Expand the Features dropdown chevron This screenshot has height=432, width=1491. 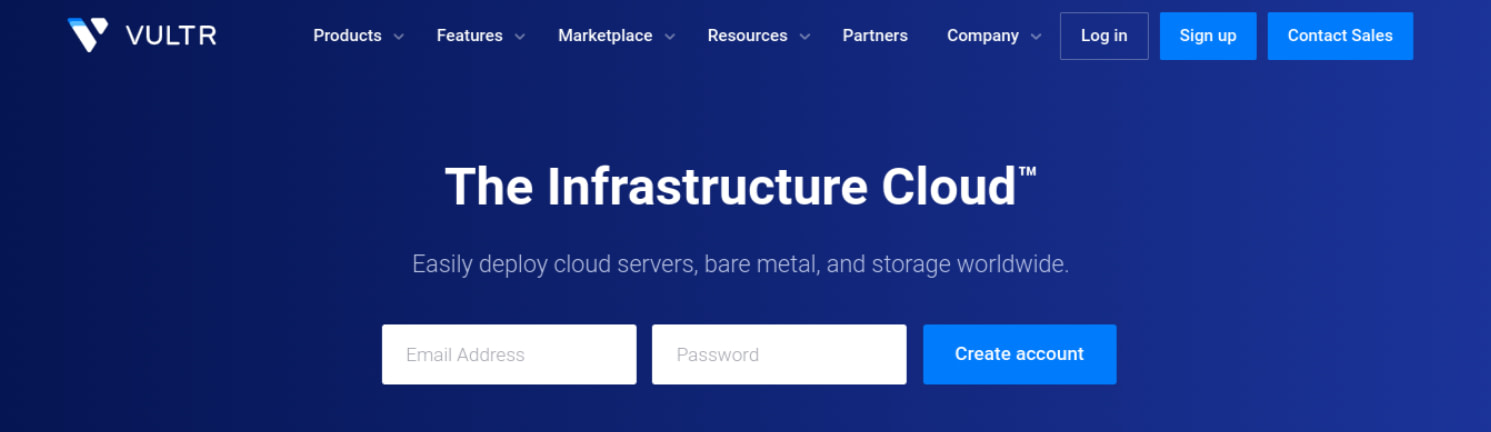520,37
